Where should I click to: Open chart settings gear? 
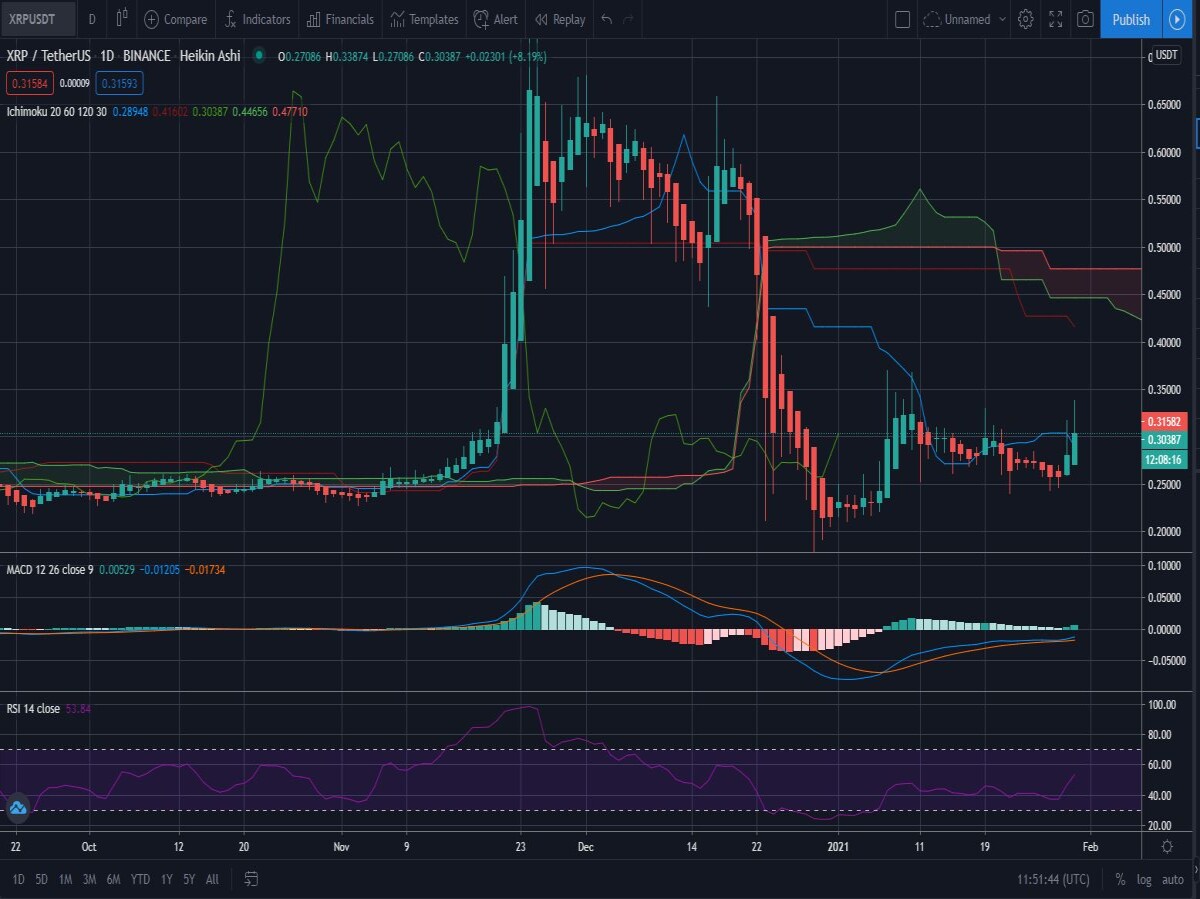pos(1025,19)
